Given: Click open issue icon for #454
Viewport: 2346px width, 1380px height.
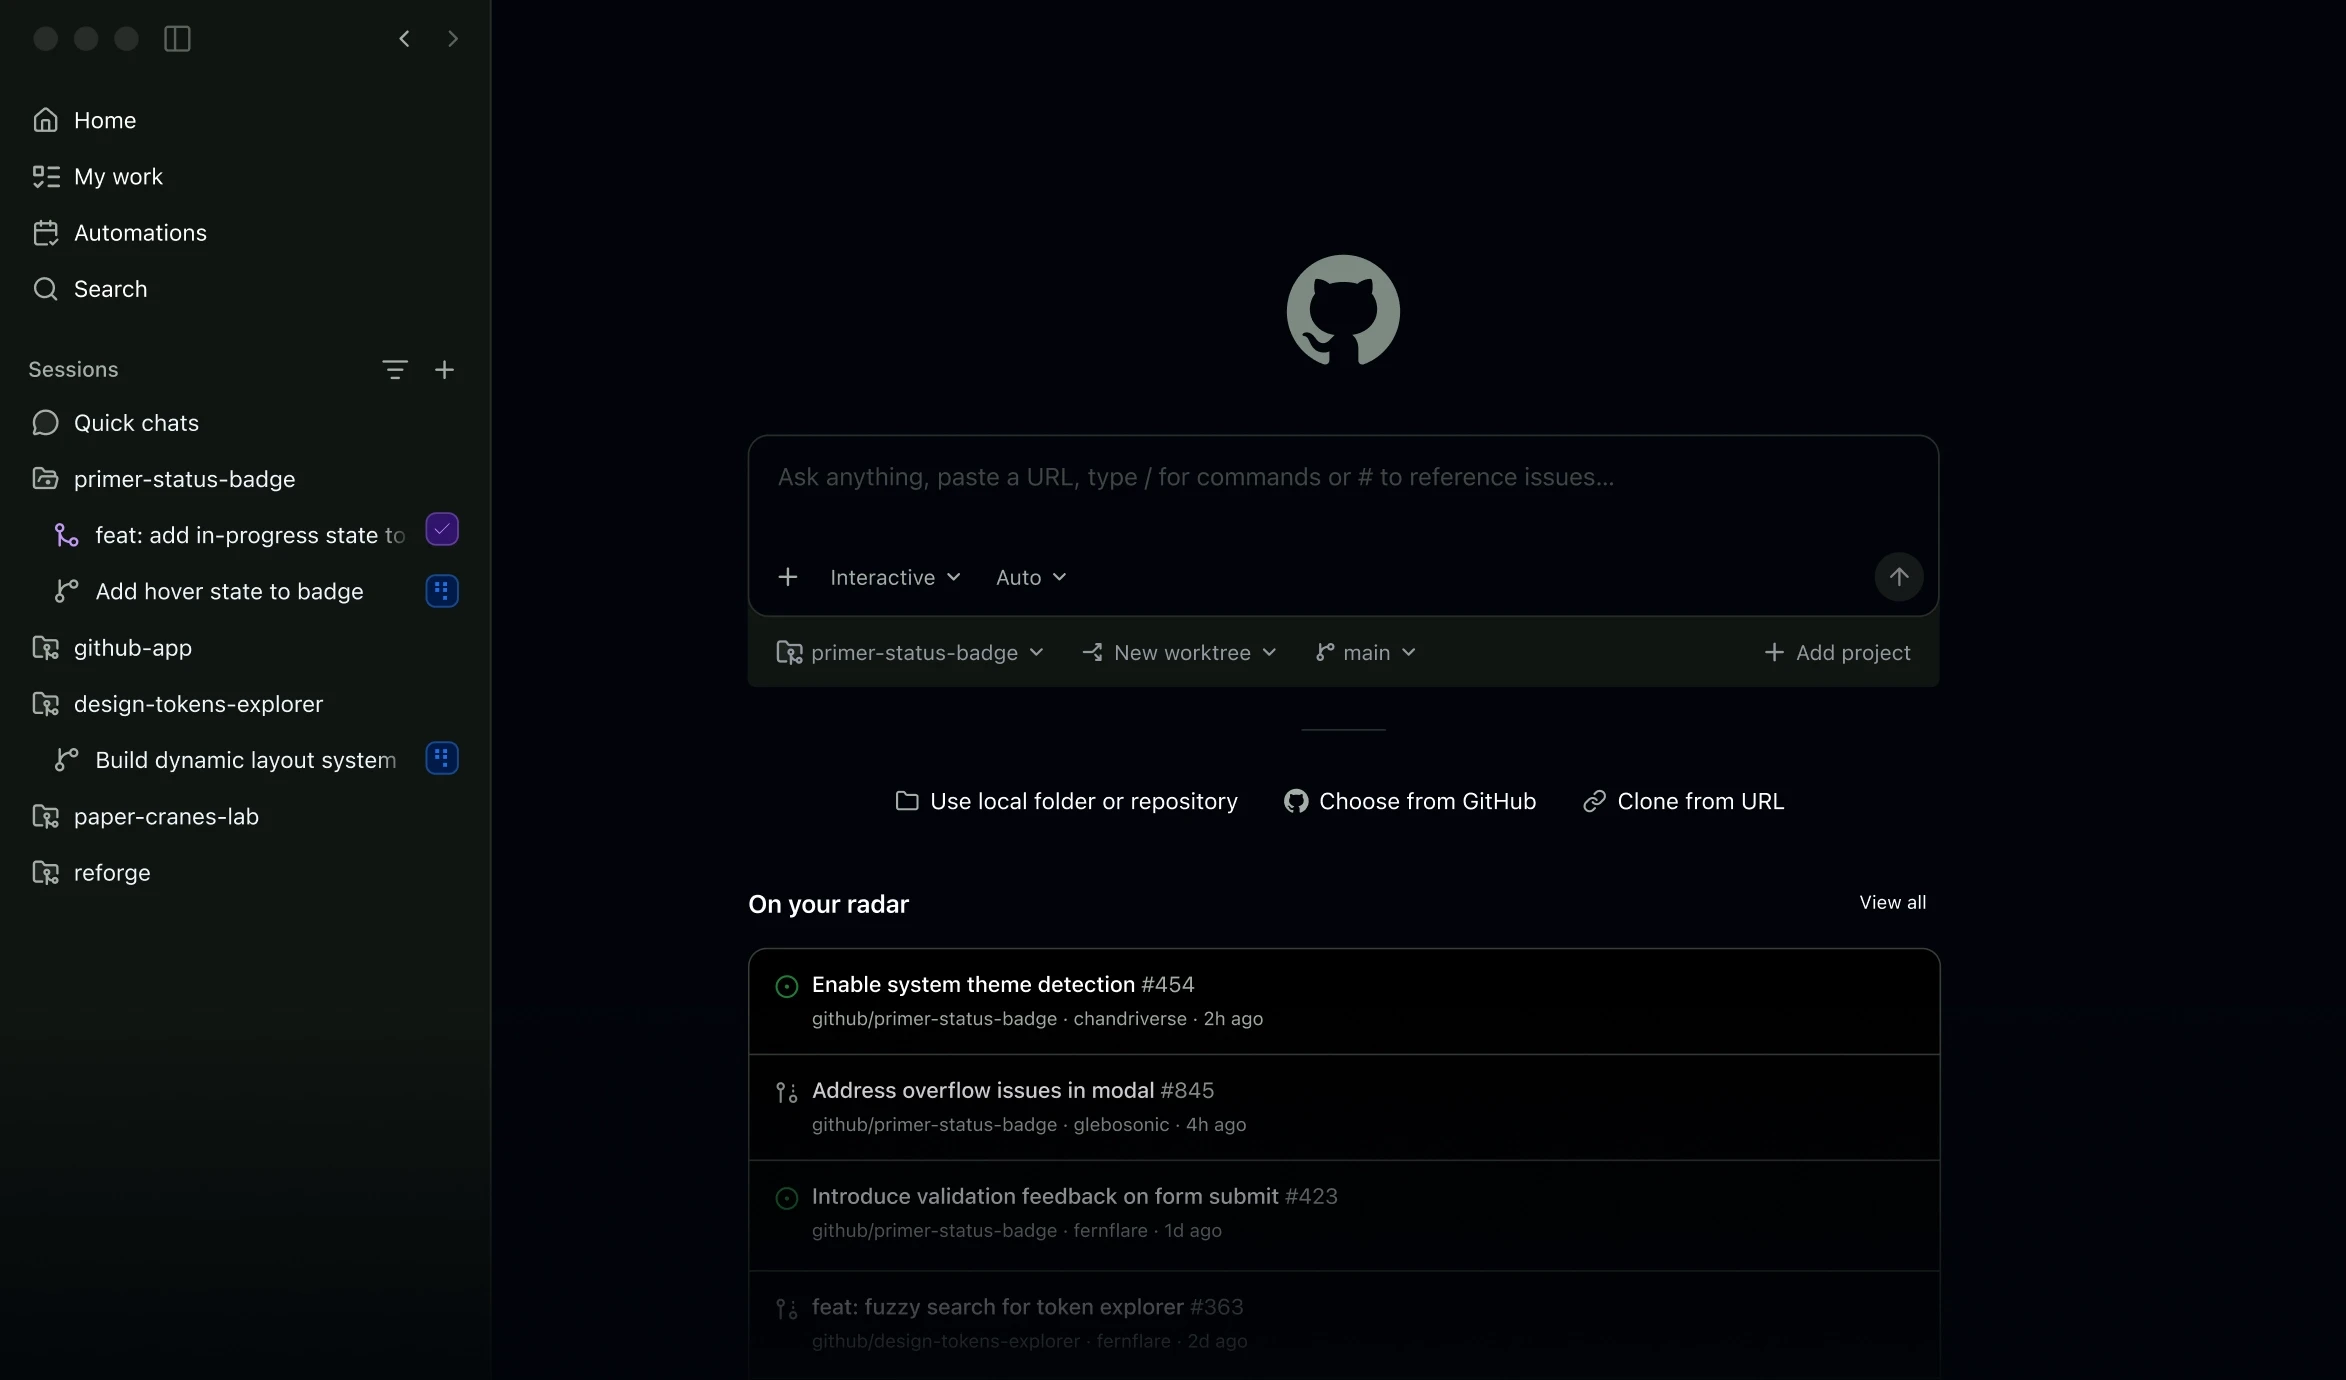Looking at the screenshot, I should tap(787, 986).
